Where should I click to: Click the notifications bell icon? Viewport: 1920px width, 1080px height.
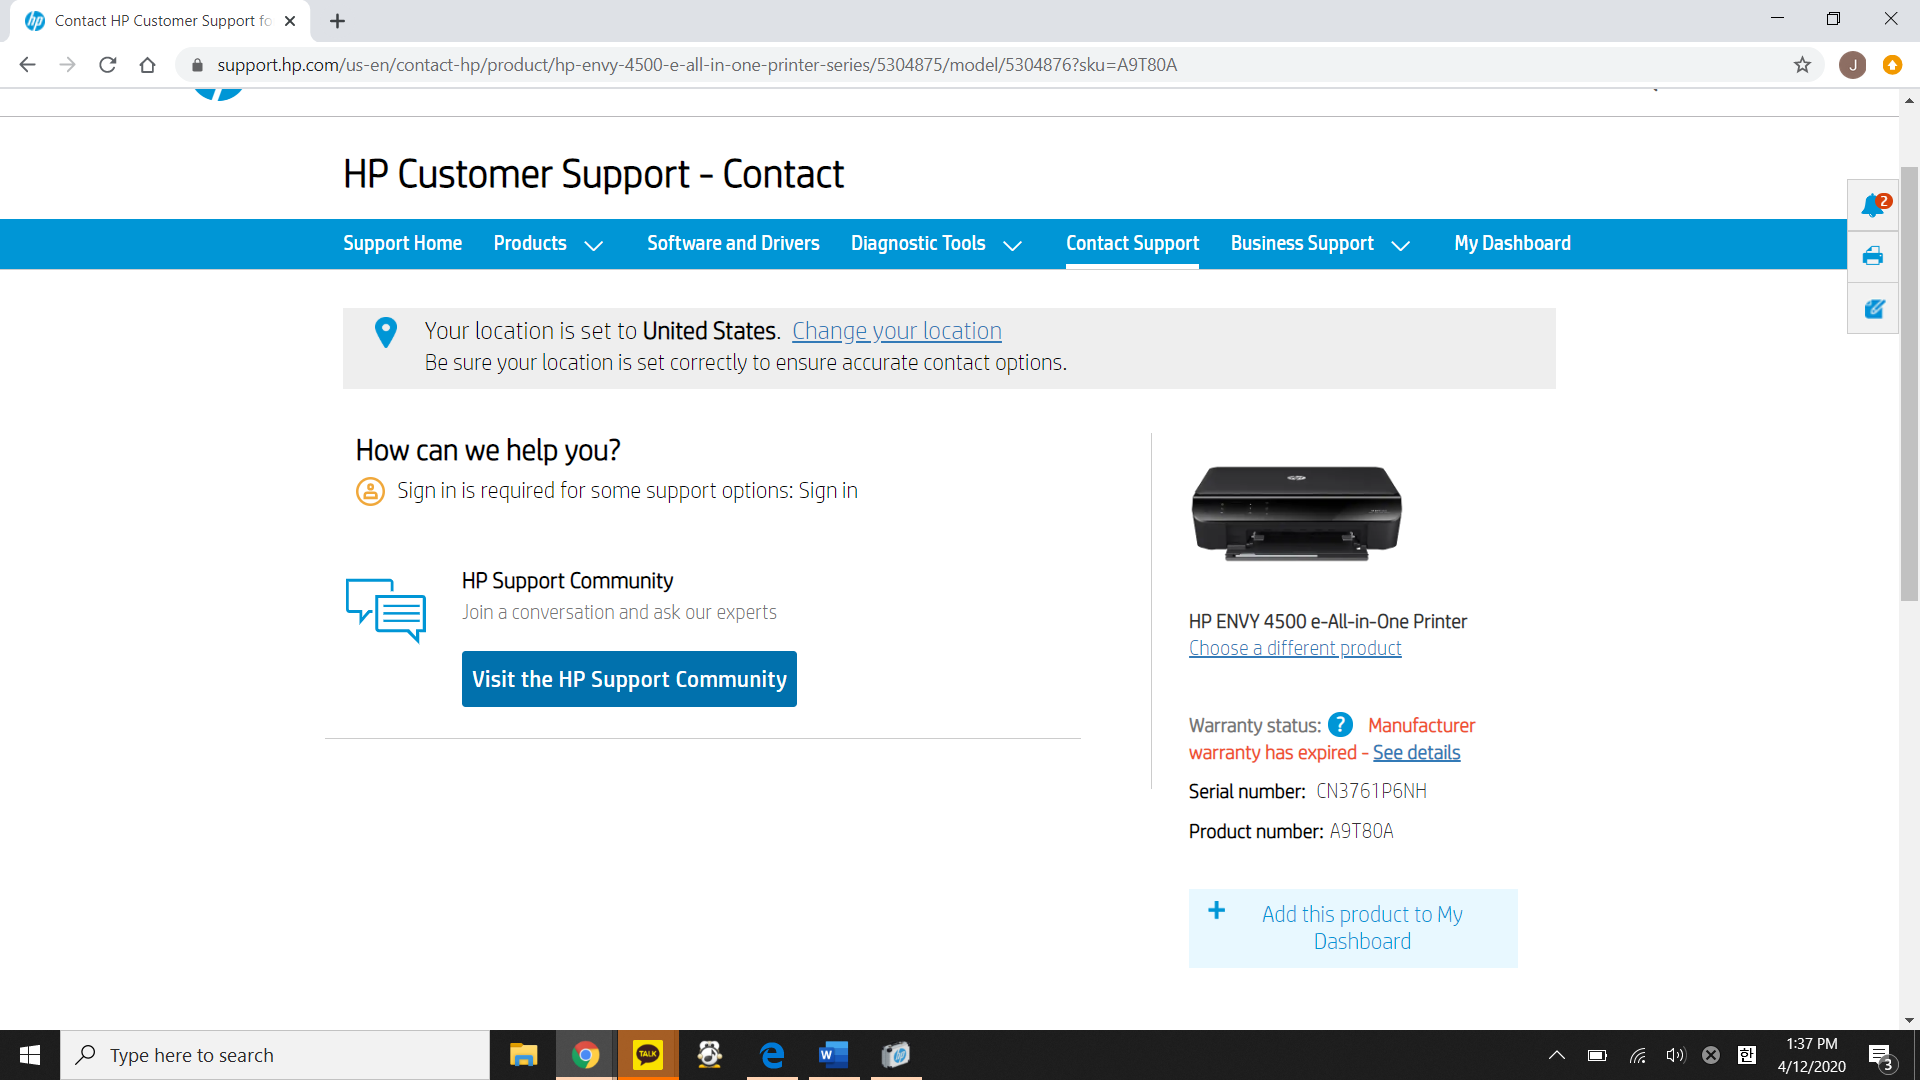coord(1873,206)
